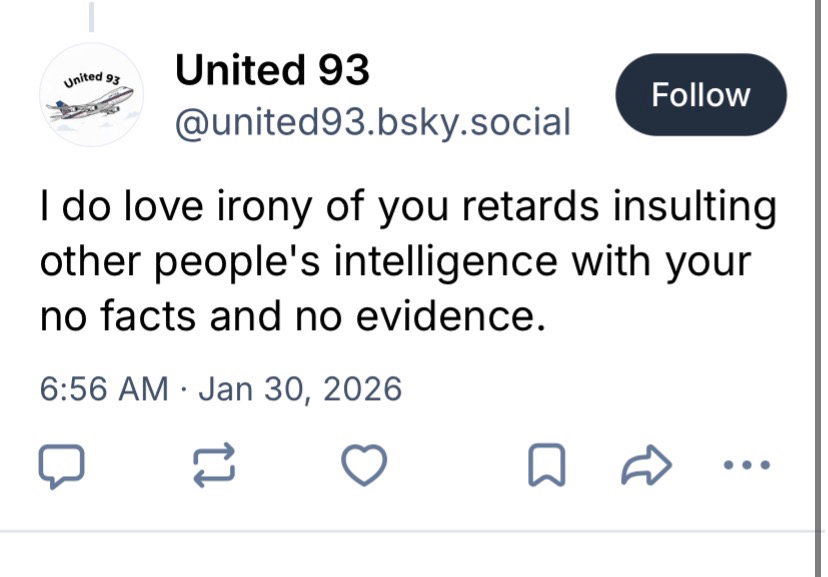Click the 6:56 AM time text
This screenshot has height=577, width=828.
(104, 388)
